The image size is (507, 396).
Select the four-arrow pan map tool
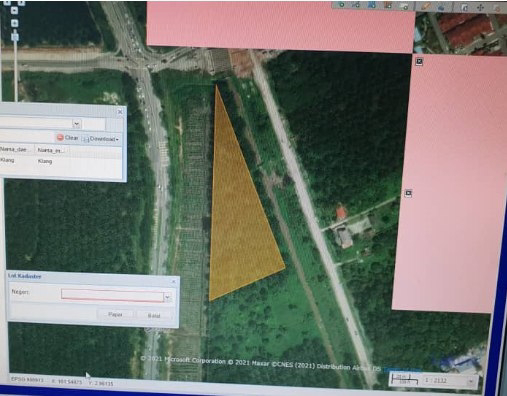tap(480, 8)
